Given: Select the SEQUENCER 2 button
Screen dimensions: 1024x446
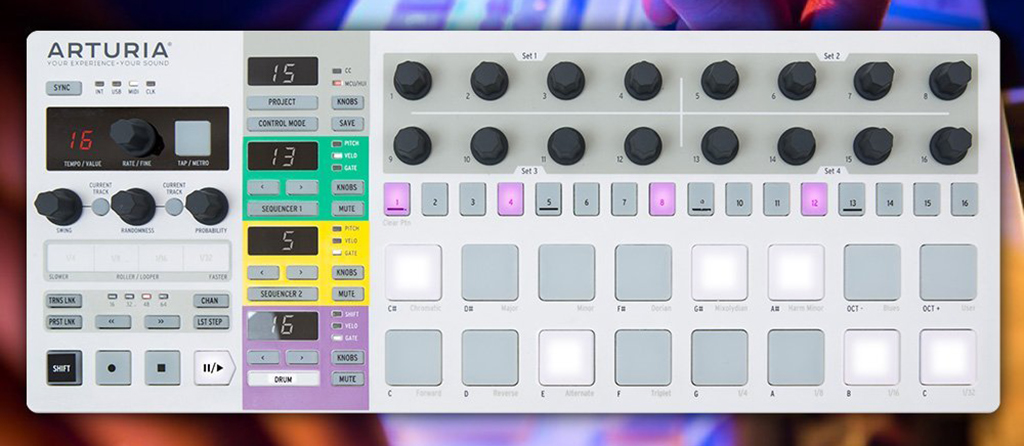Looking at the screenshot, I should (x=283, y=294).
